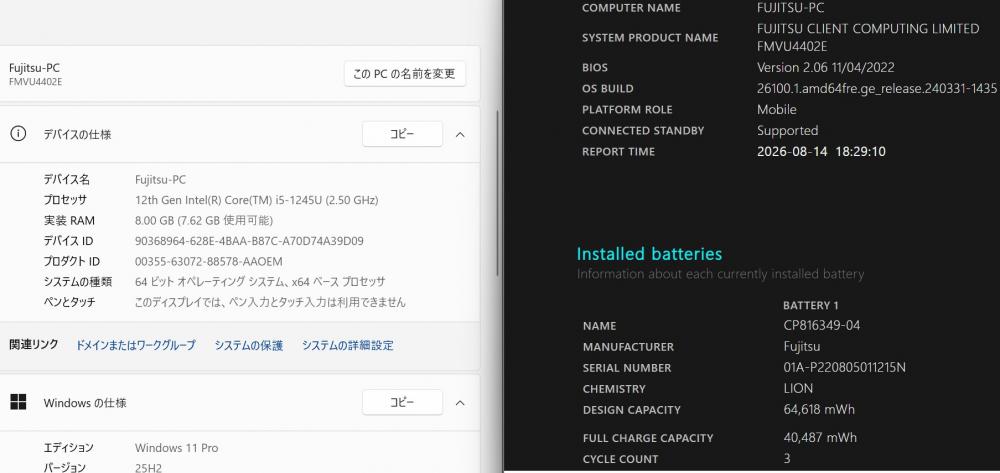Image resolution: width=1000 pixels, height=473 pixels.
Task: Select BIOS Version 2.06 11/04/2022 value
Action: point(826,67)
